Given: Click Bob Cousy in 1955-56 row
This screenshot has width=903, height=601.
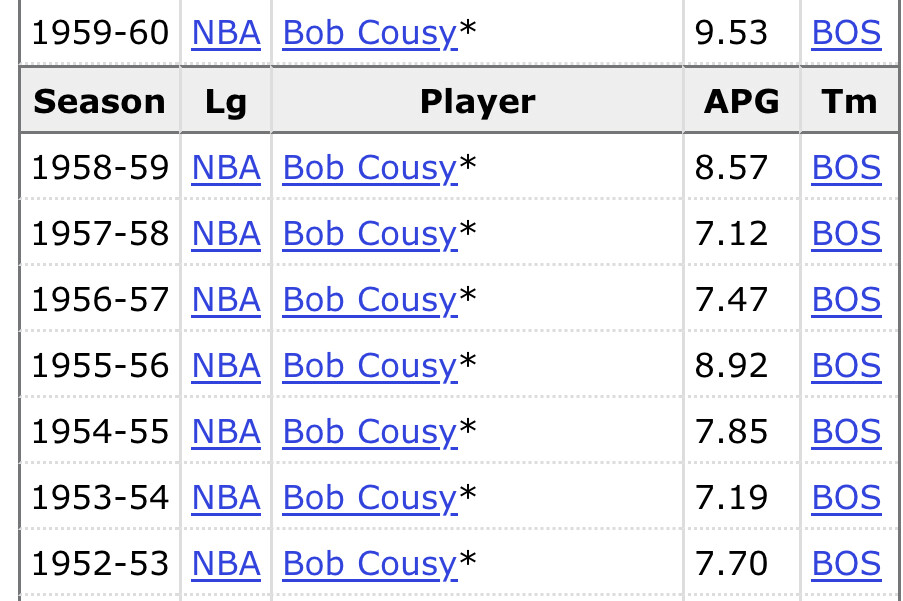Looking at the screenshot, I should [x=370, y=366].
